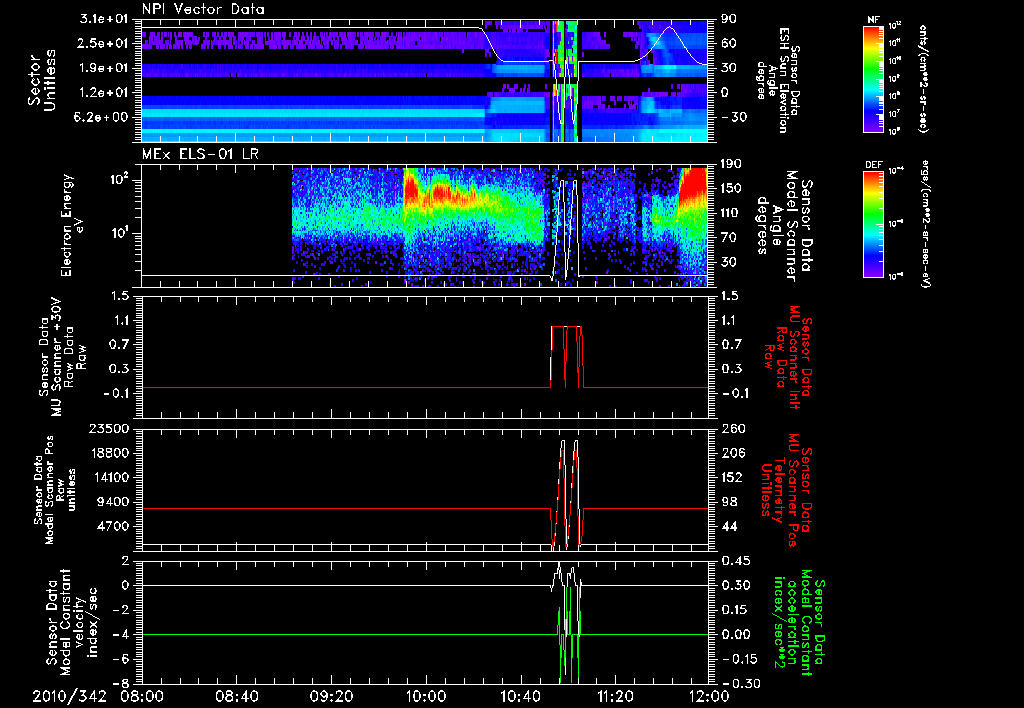Screen dimensions: 1024x708
Task: Click the '1.9e+01' sector tick label
Action: 106,68
